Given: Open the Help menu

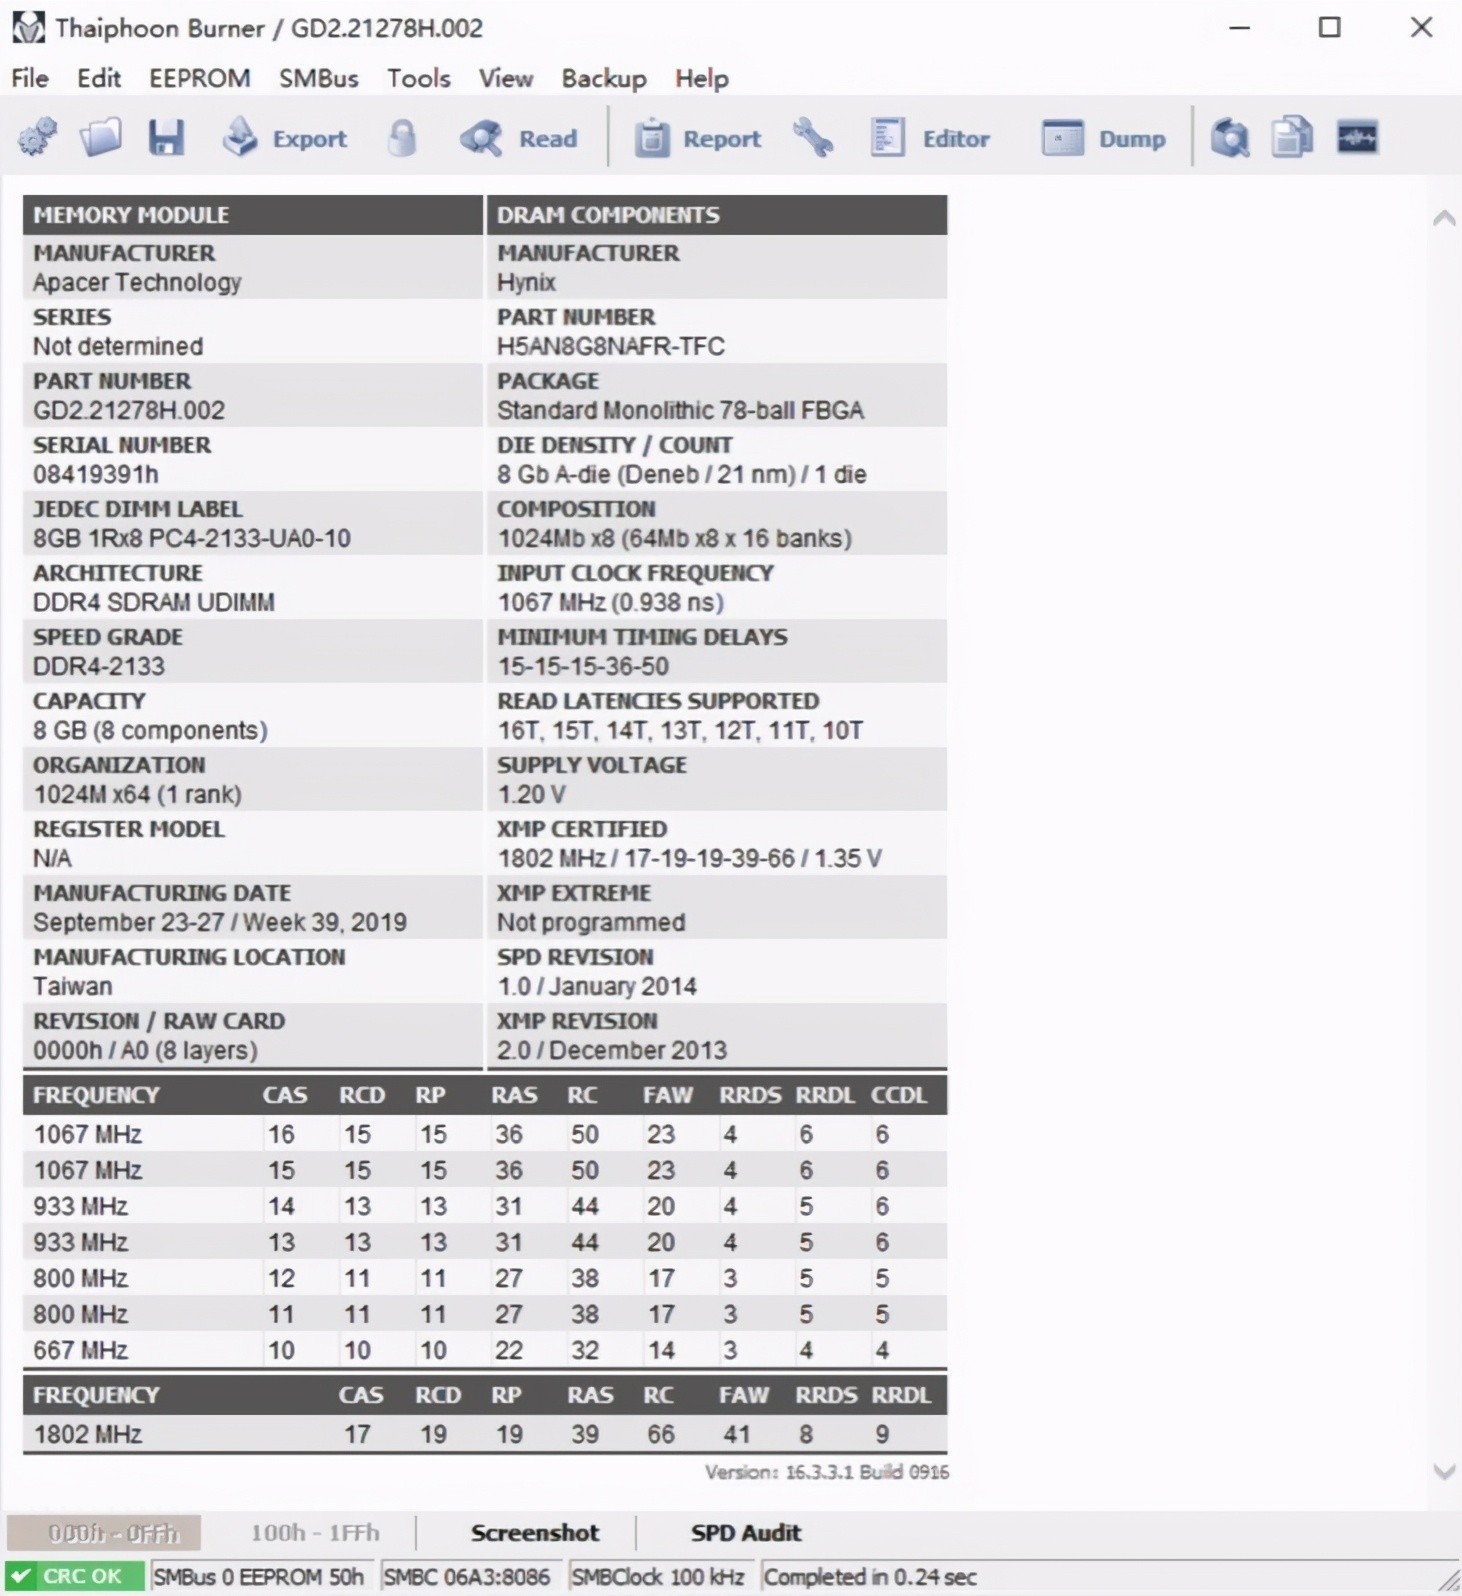Looking at the screenshot, I should 702,78.
